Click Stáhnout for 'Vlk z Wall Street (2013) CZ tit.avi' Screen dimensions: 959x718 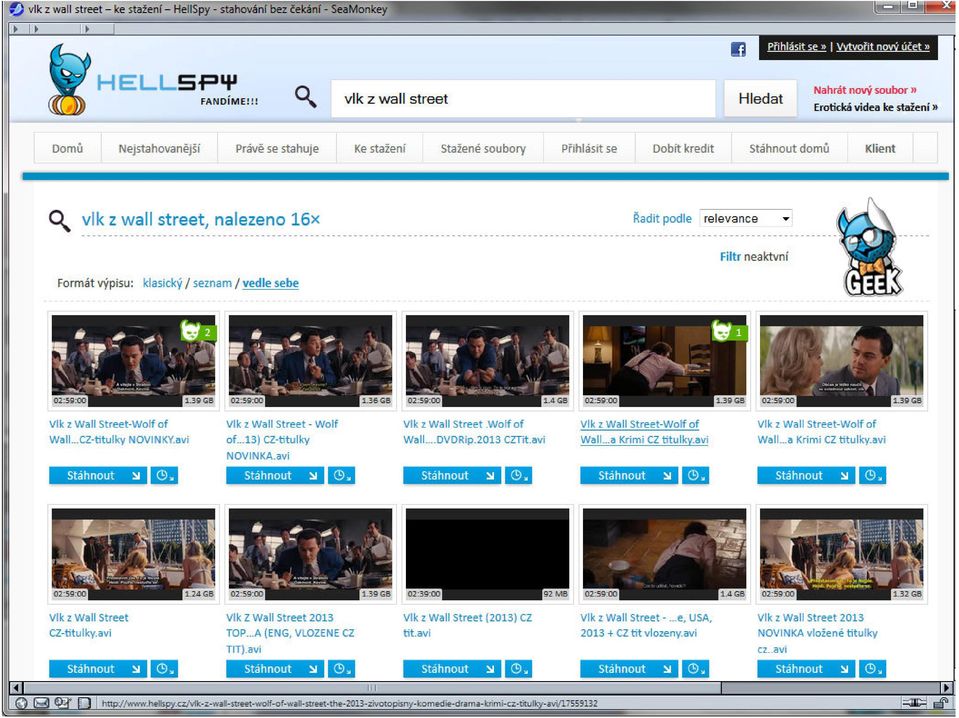click(452, 668)
